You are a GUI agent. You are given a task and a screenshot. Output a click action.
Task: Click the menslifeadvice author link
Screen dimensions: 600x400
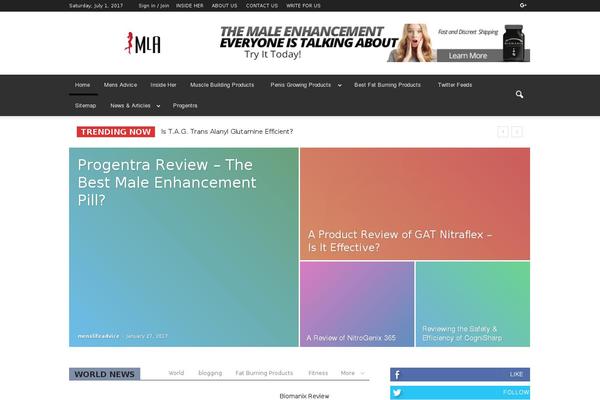(x=98, y=336)
